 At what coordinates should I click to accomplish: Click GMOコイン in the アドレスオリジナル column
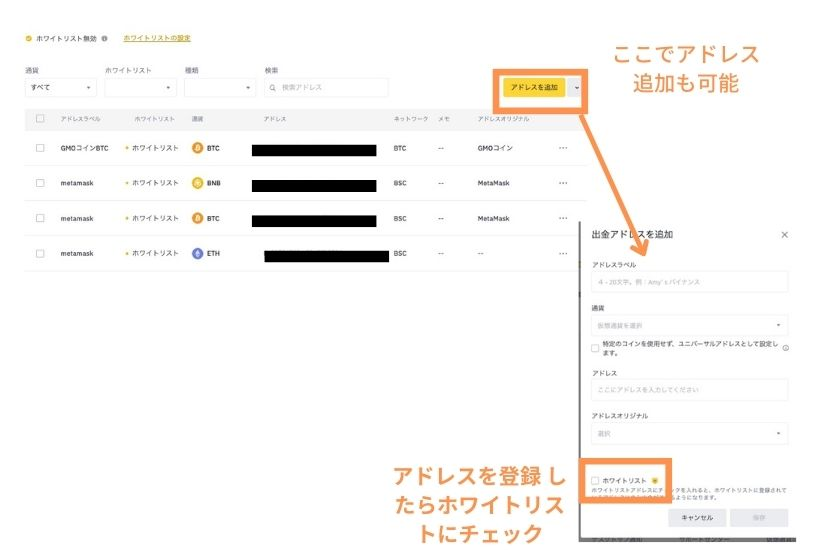495,148
